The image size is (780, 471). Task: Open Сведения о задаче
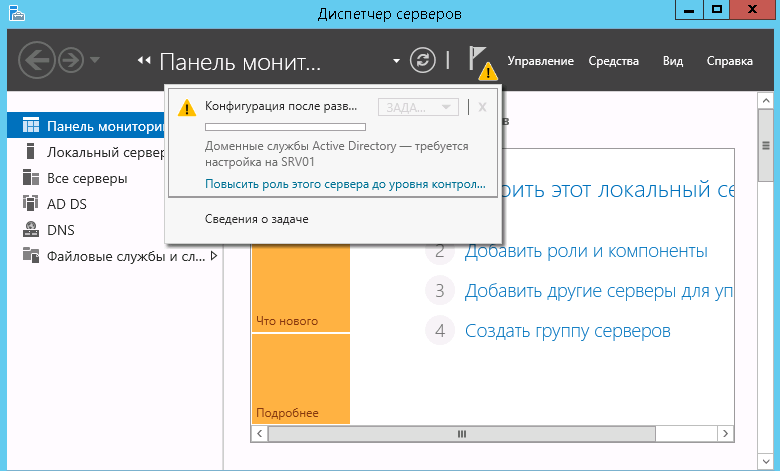(257, 219)
